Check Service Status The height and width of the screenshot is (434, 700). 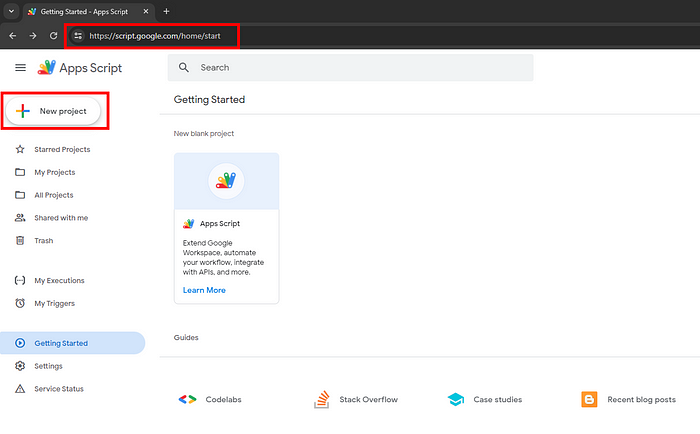[x=59, y=389]
